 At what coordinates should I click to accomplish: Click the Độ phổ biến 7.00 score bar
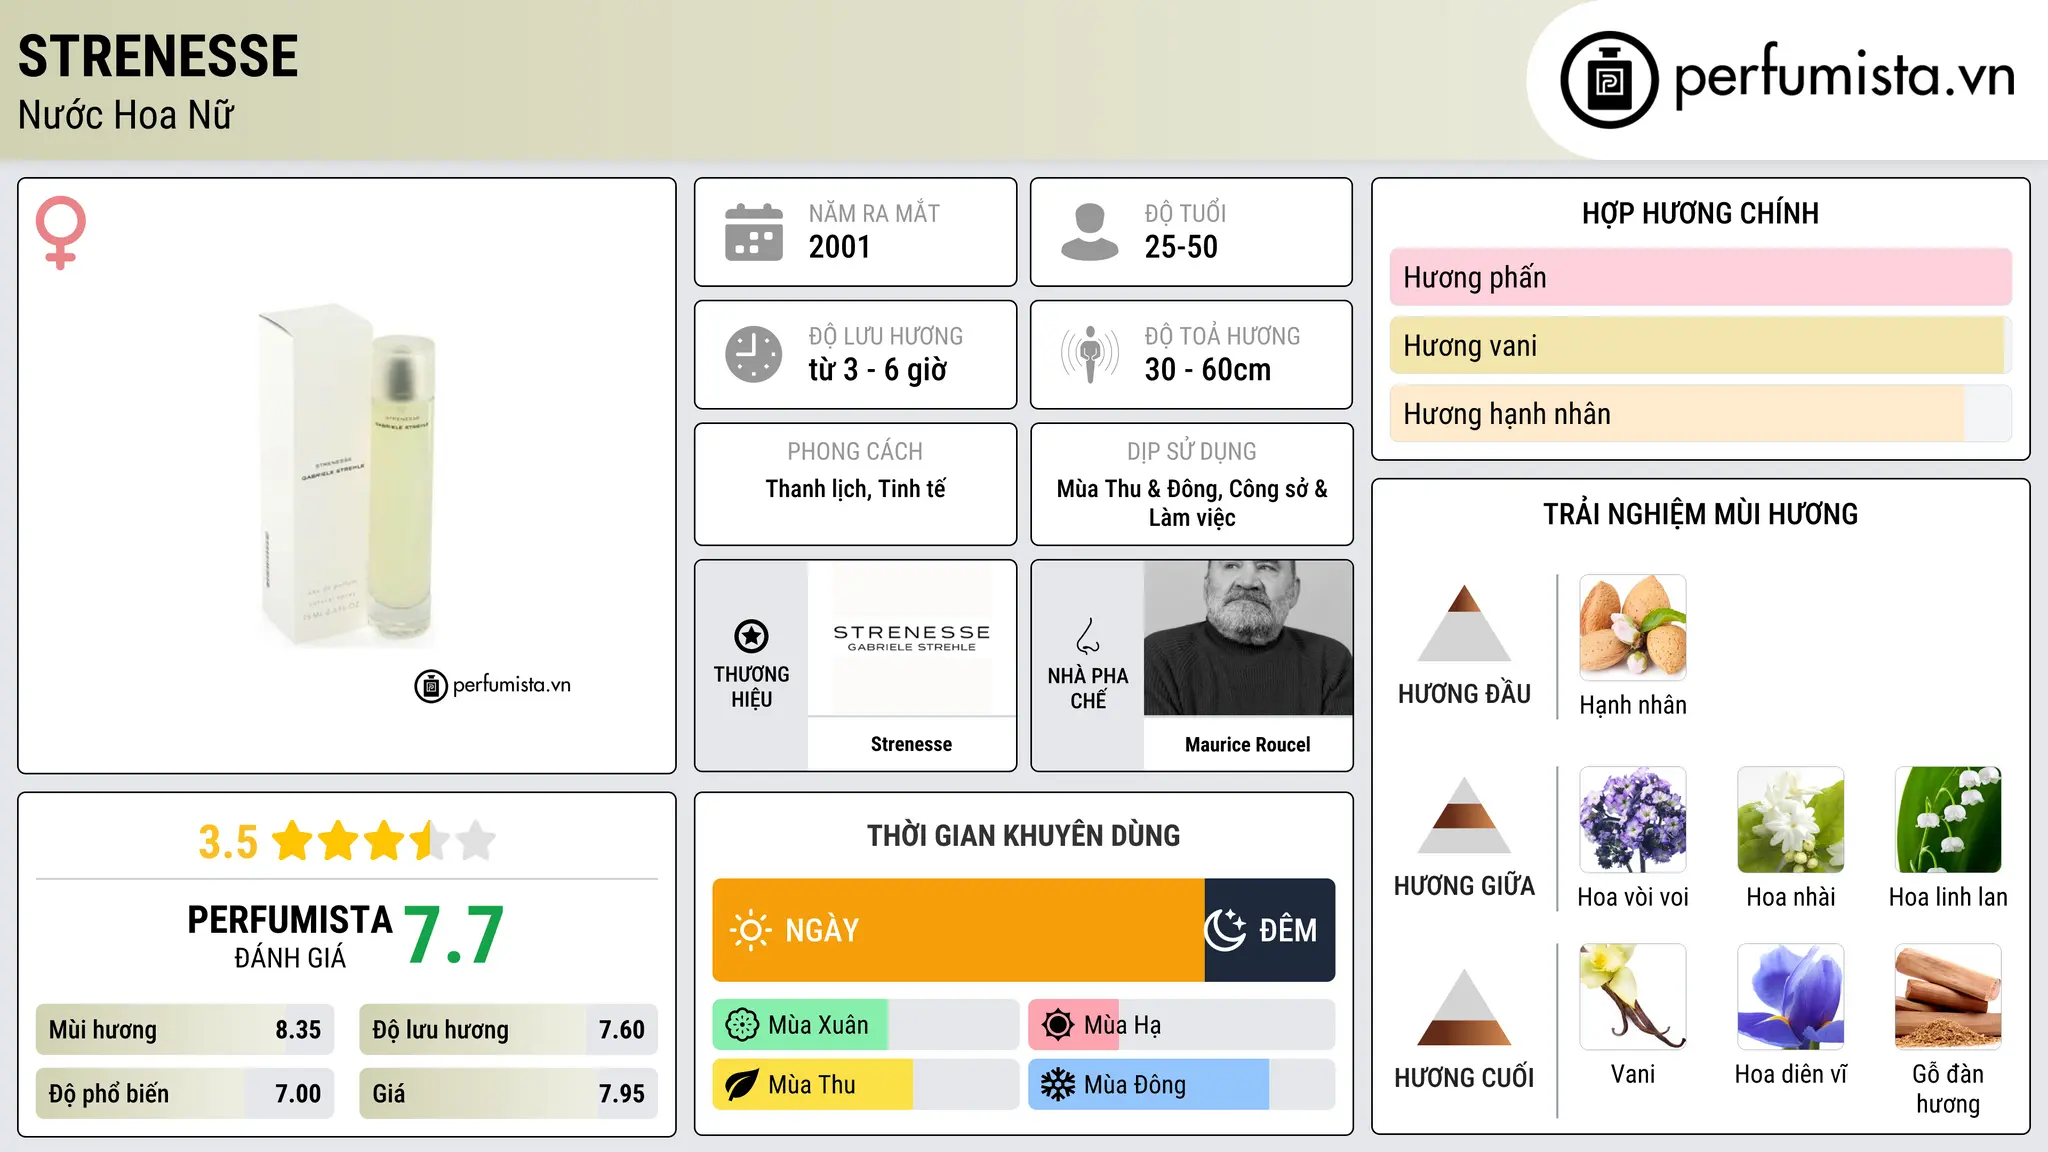[x=185, y=1093]
